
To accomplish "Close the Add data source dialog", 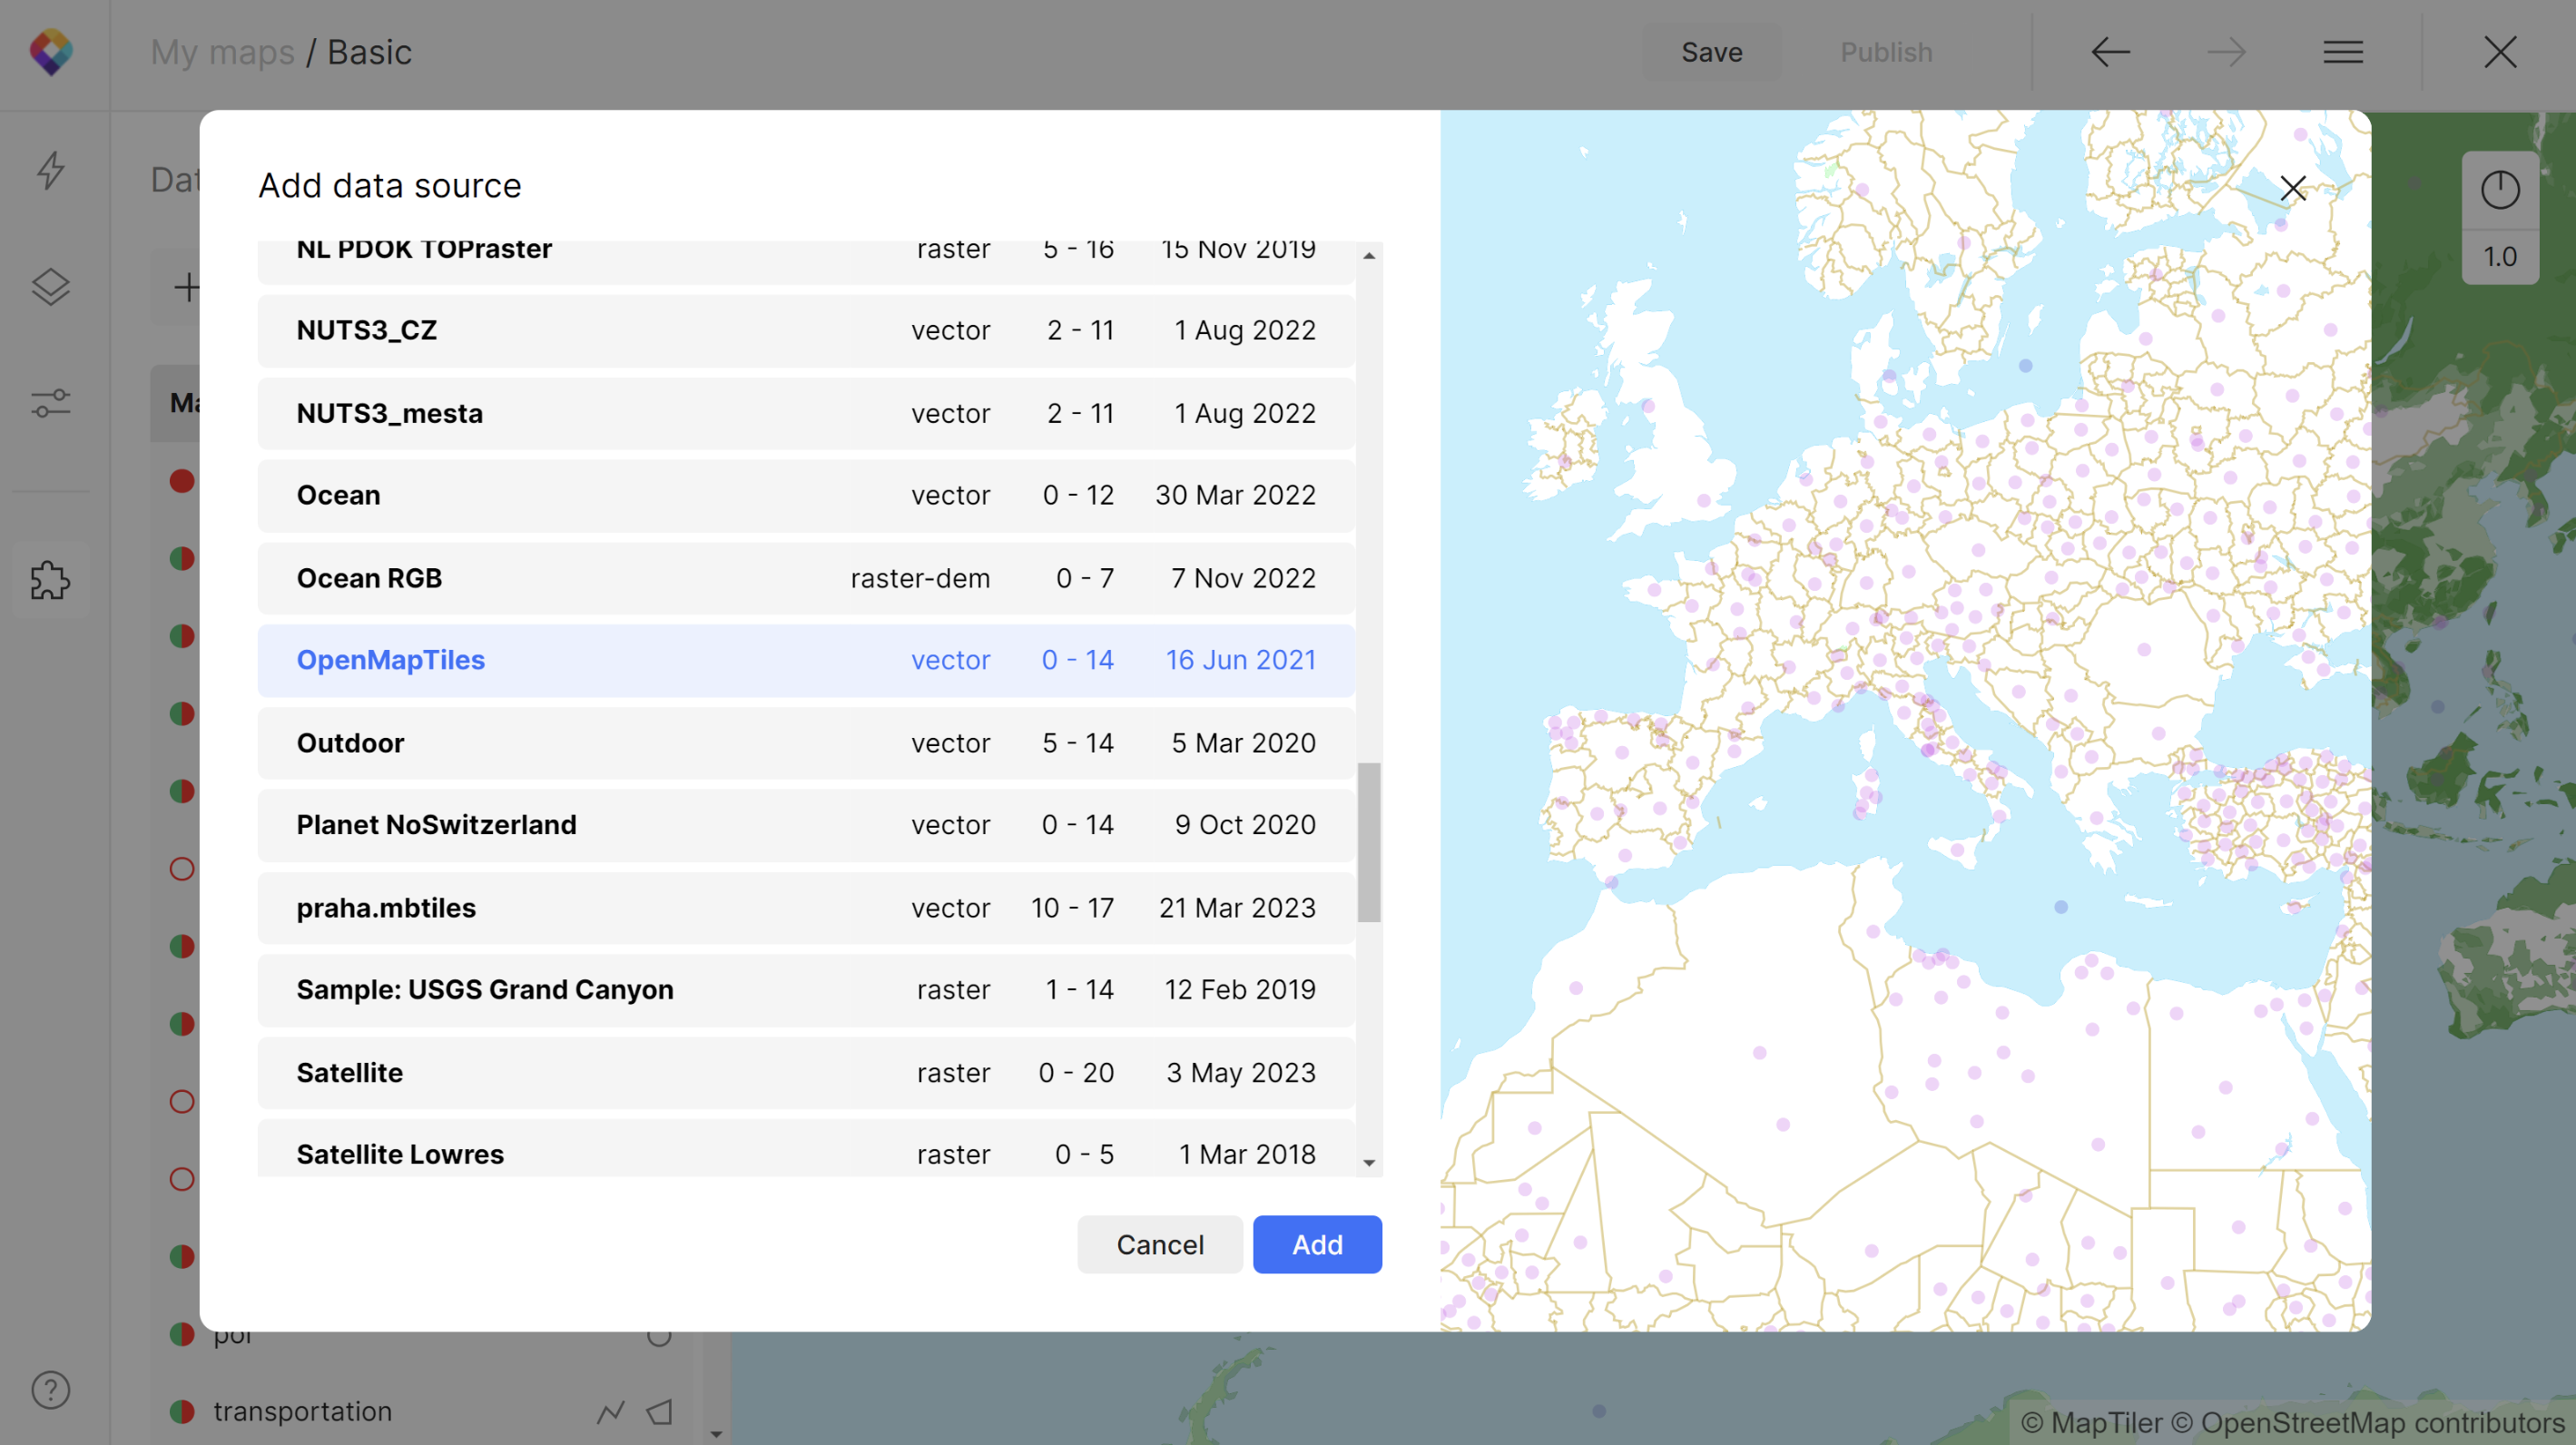I will [x=2292, y=188].
